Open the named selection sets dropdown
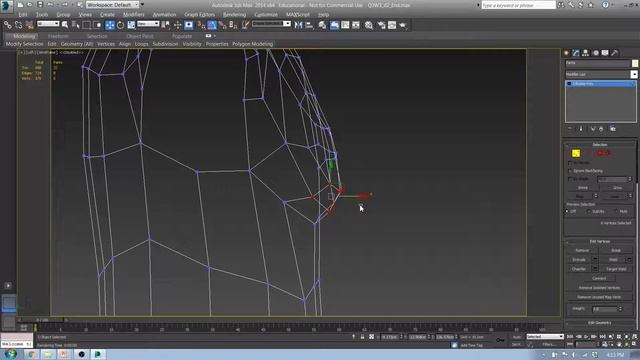The image size is (640, 360). pos(271,24)
